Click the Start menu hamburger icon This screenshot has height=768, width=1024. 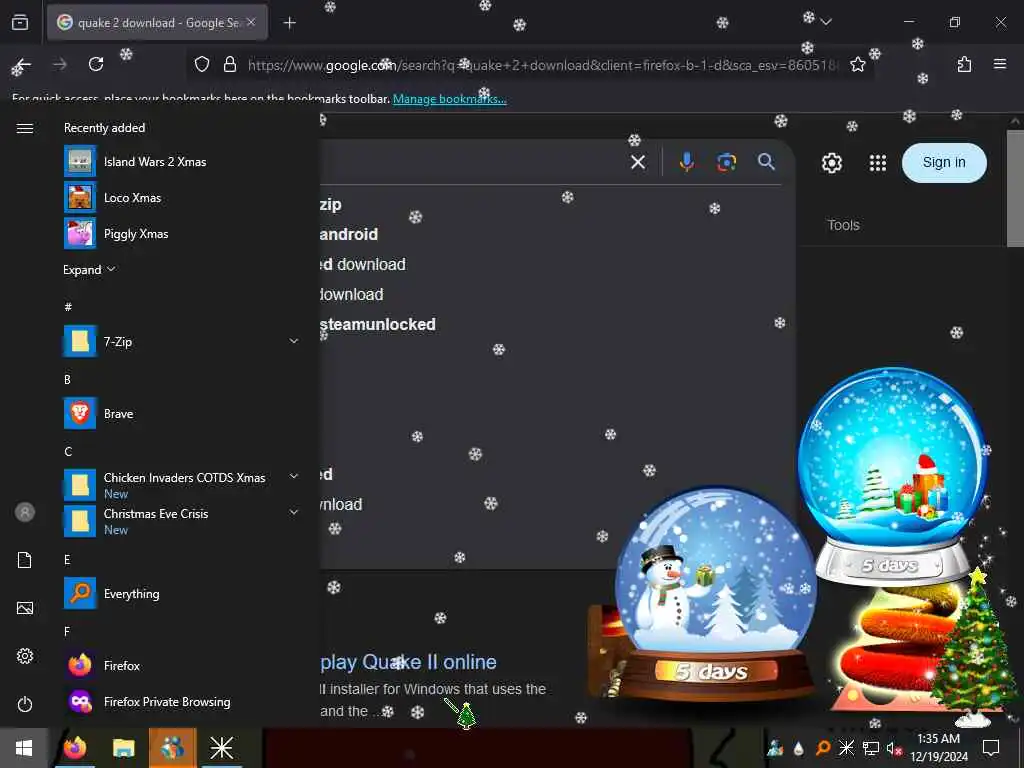click(25, 128)
